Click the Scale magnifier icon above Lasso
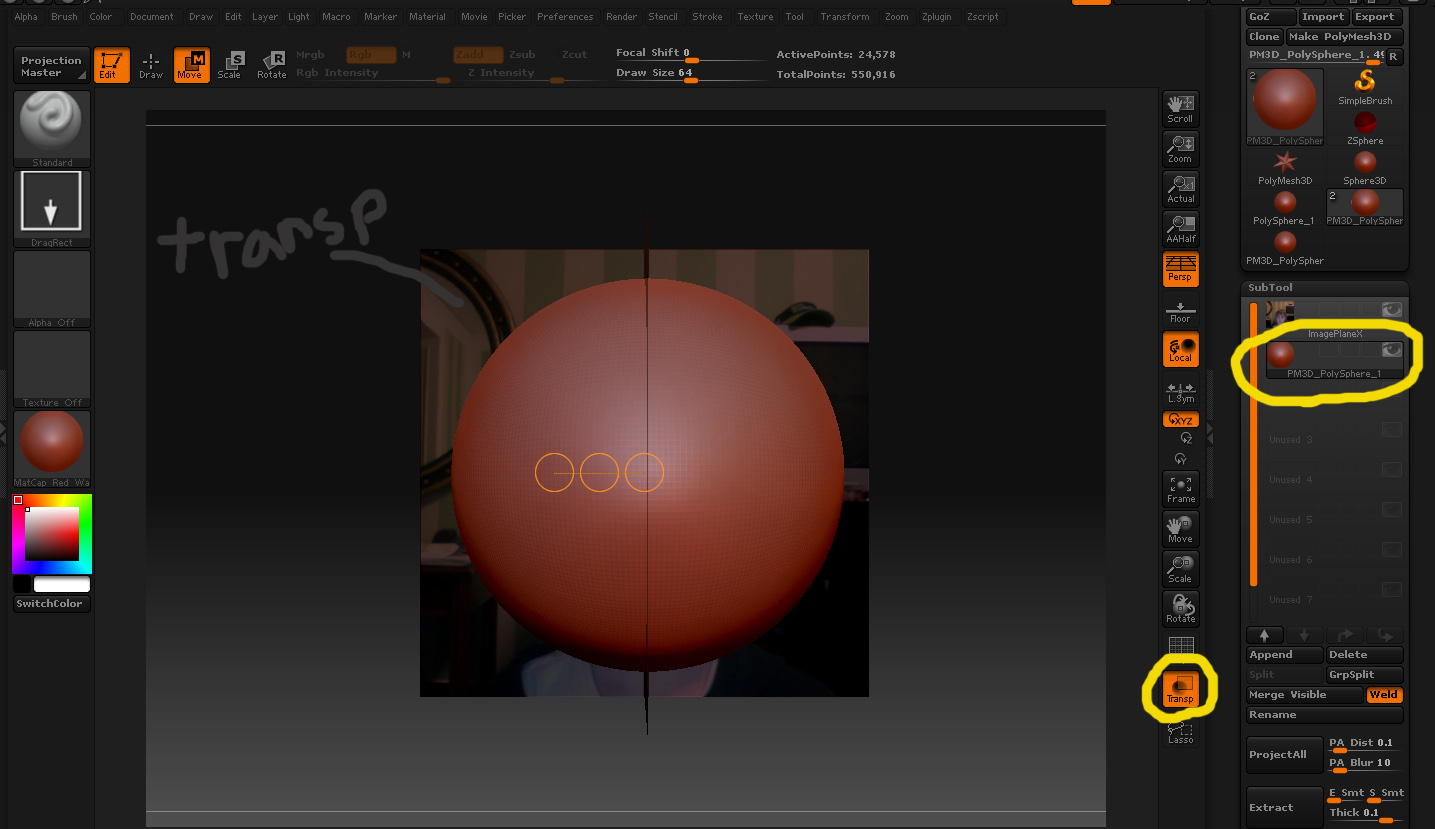Image resolution: width=1435 pixels, height=829 pixels. tap(1180, 569)
